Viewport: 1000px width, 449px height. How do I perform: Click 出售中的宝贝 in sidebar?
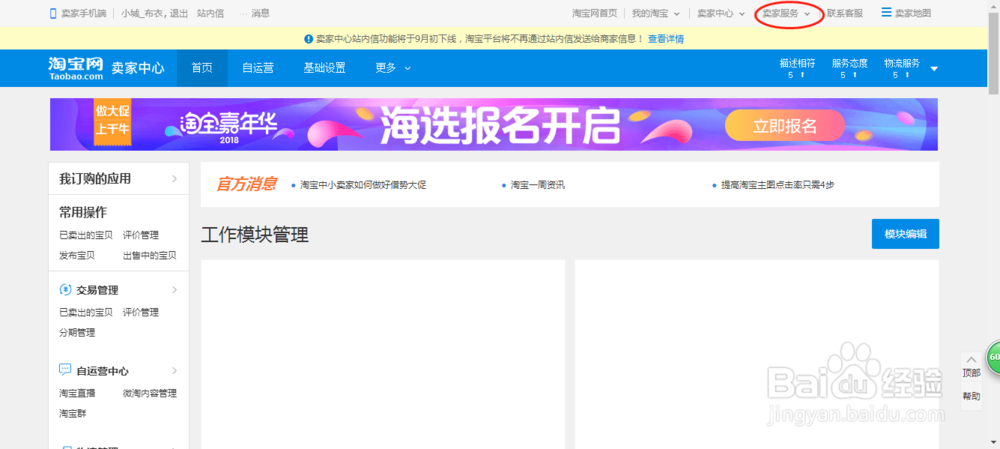pos(150,256)
